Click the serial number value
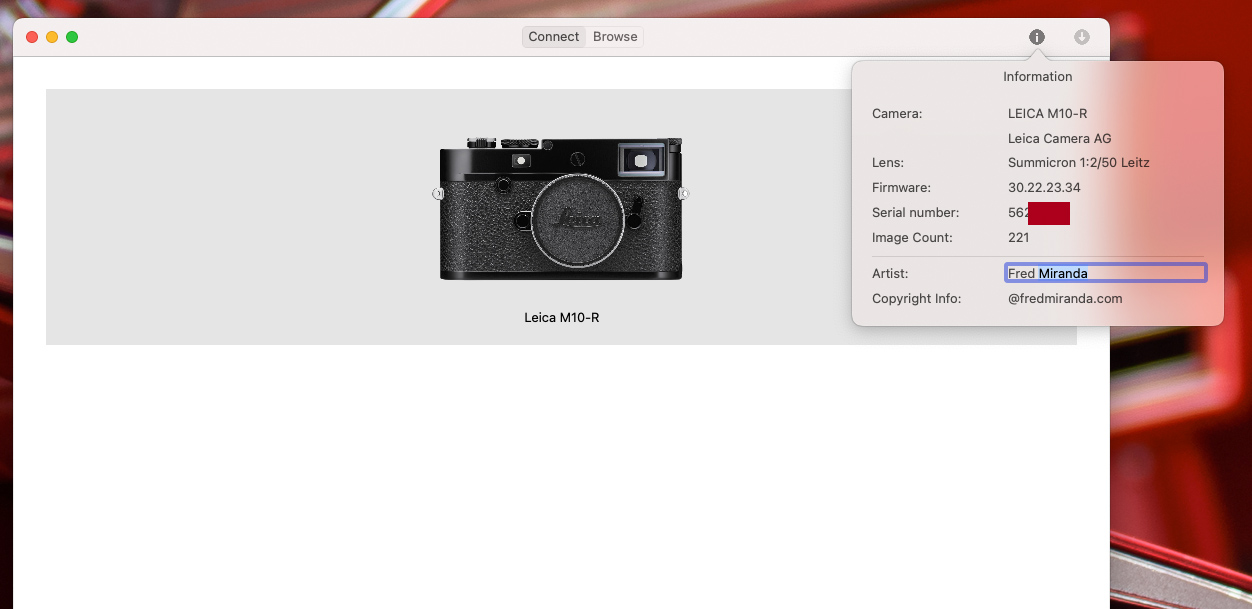Screen dimensions: 1252x609 tap(1039, 212)
